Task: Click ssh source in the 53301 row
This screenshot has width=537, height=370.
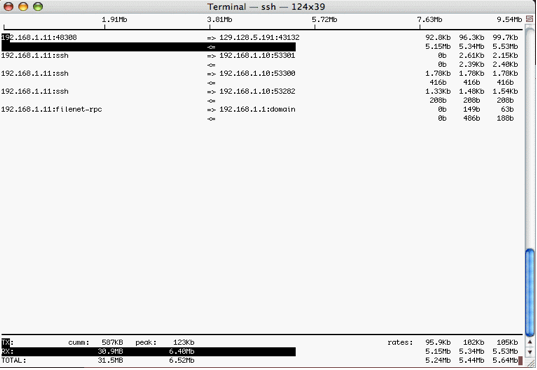Action: tap(35, 56)
